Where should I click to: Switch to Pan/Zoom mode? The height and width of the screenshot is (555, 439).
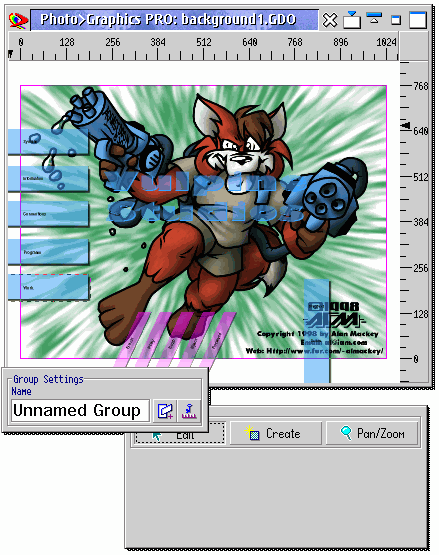pyautogui.click(x=372, y=433)
